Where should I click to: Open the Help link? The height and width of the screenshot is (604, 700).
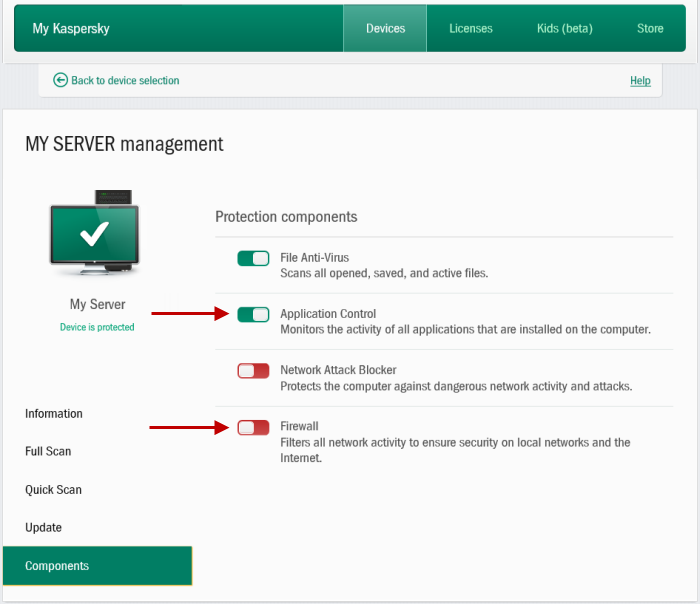coord(640,81)
